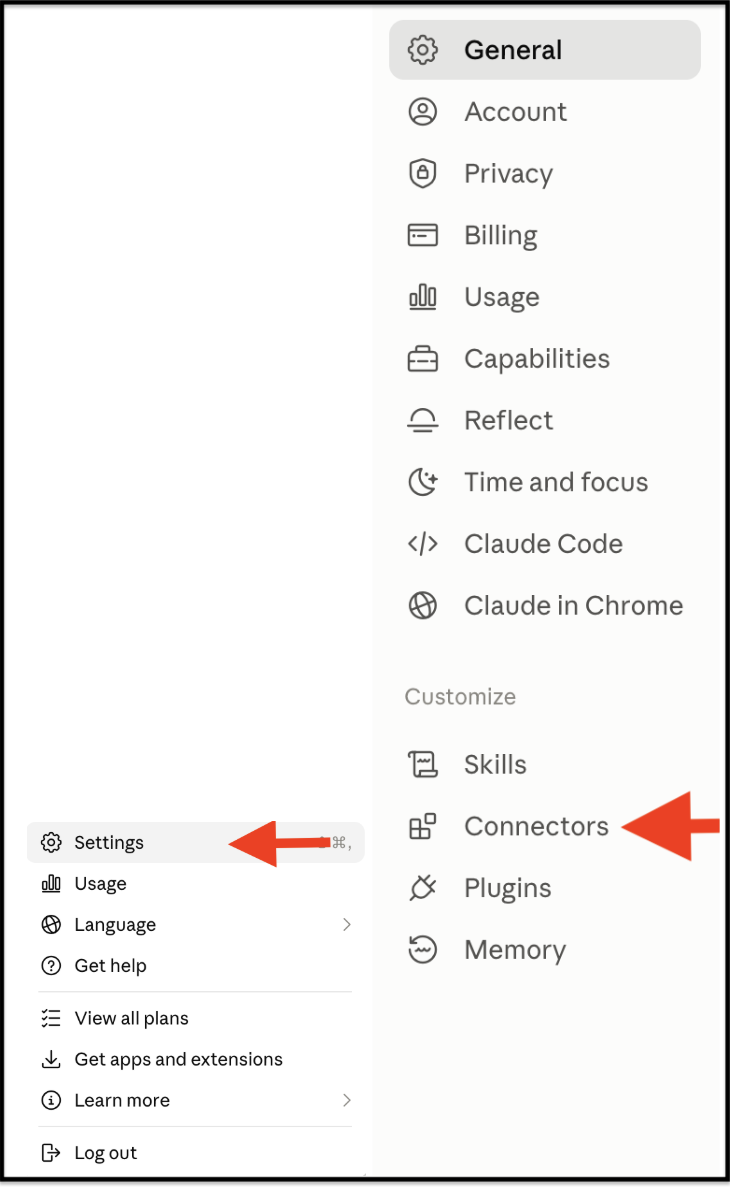This screenshot has width=730, height=1188.
Task: Click the Privacy shield lock icon
Action: click(x=423, y=174)
